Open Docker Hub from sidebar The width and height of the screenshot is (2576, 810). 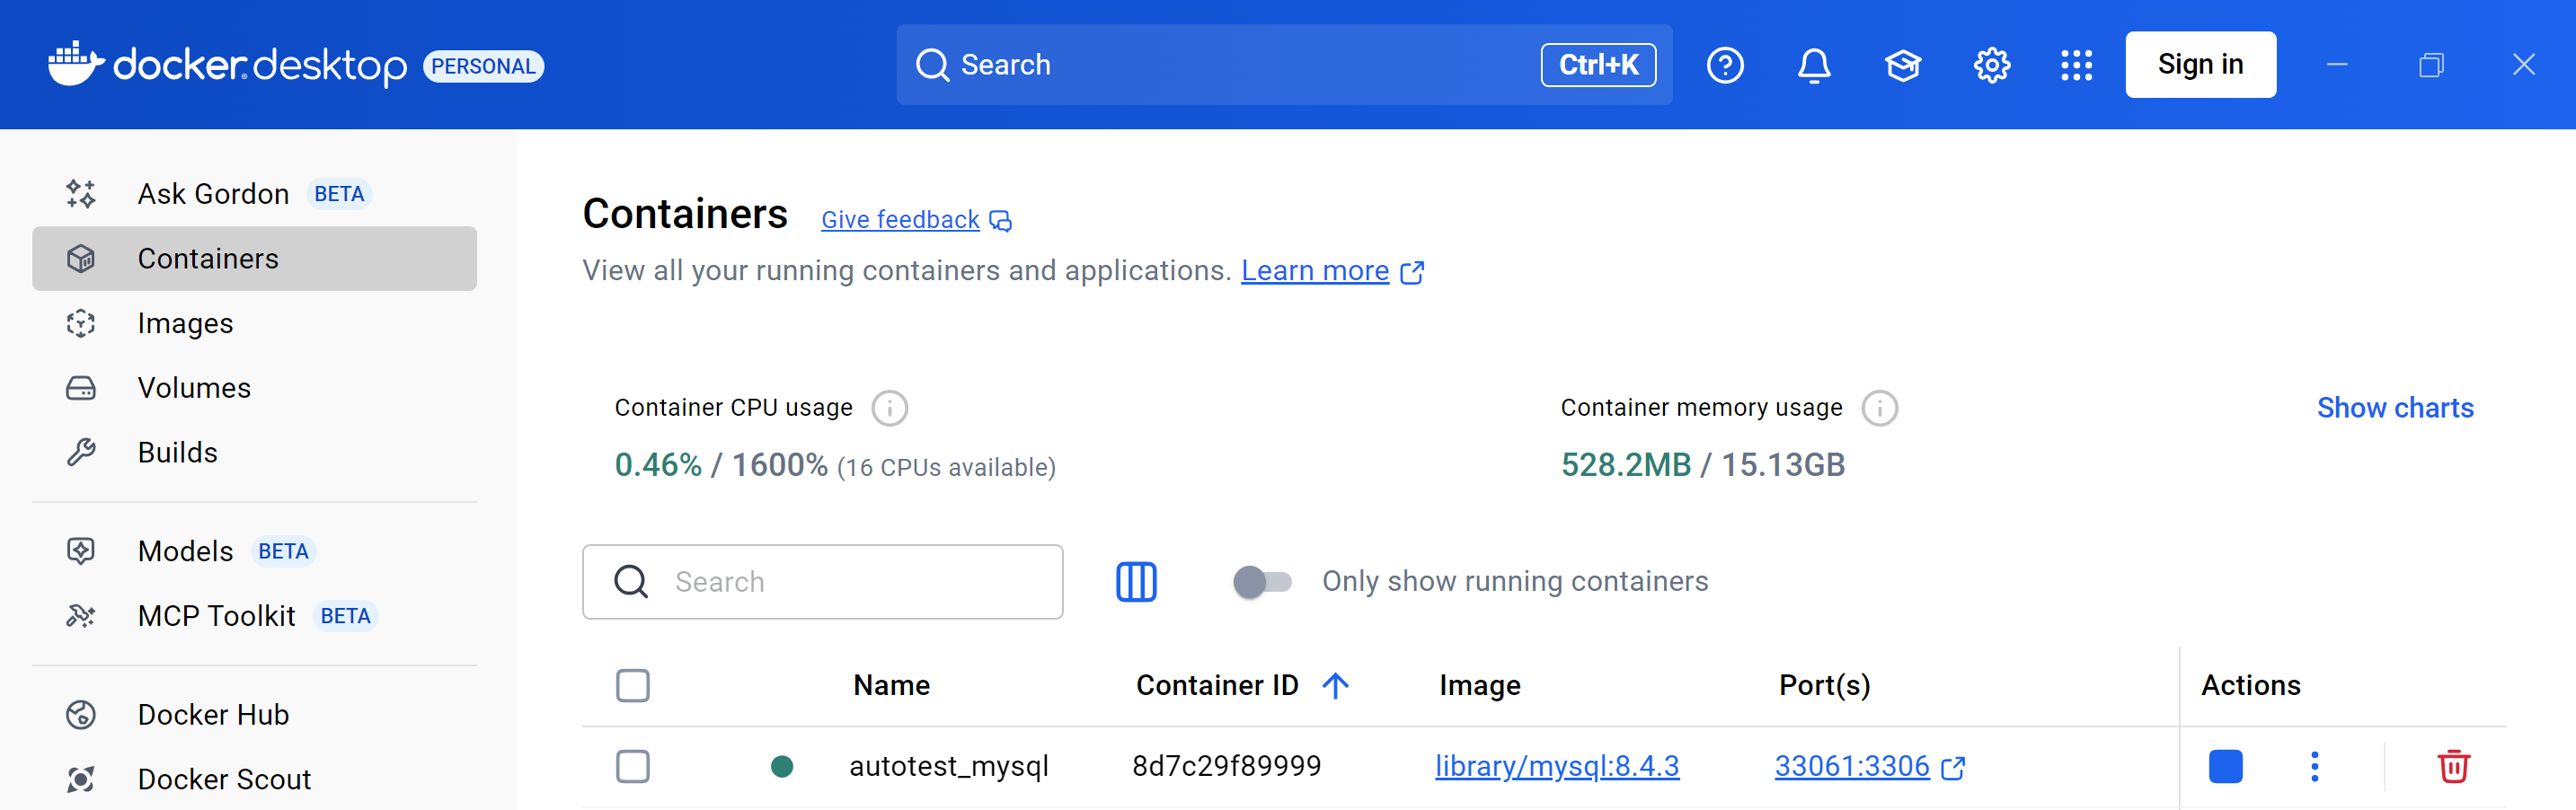[254, 714]
